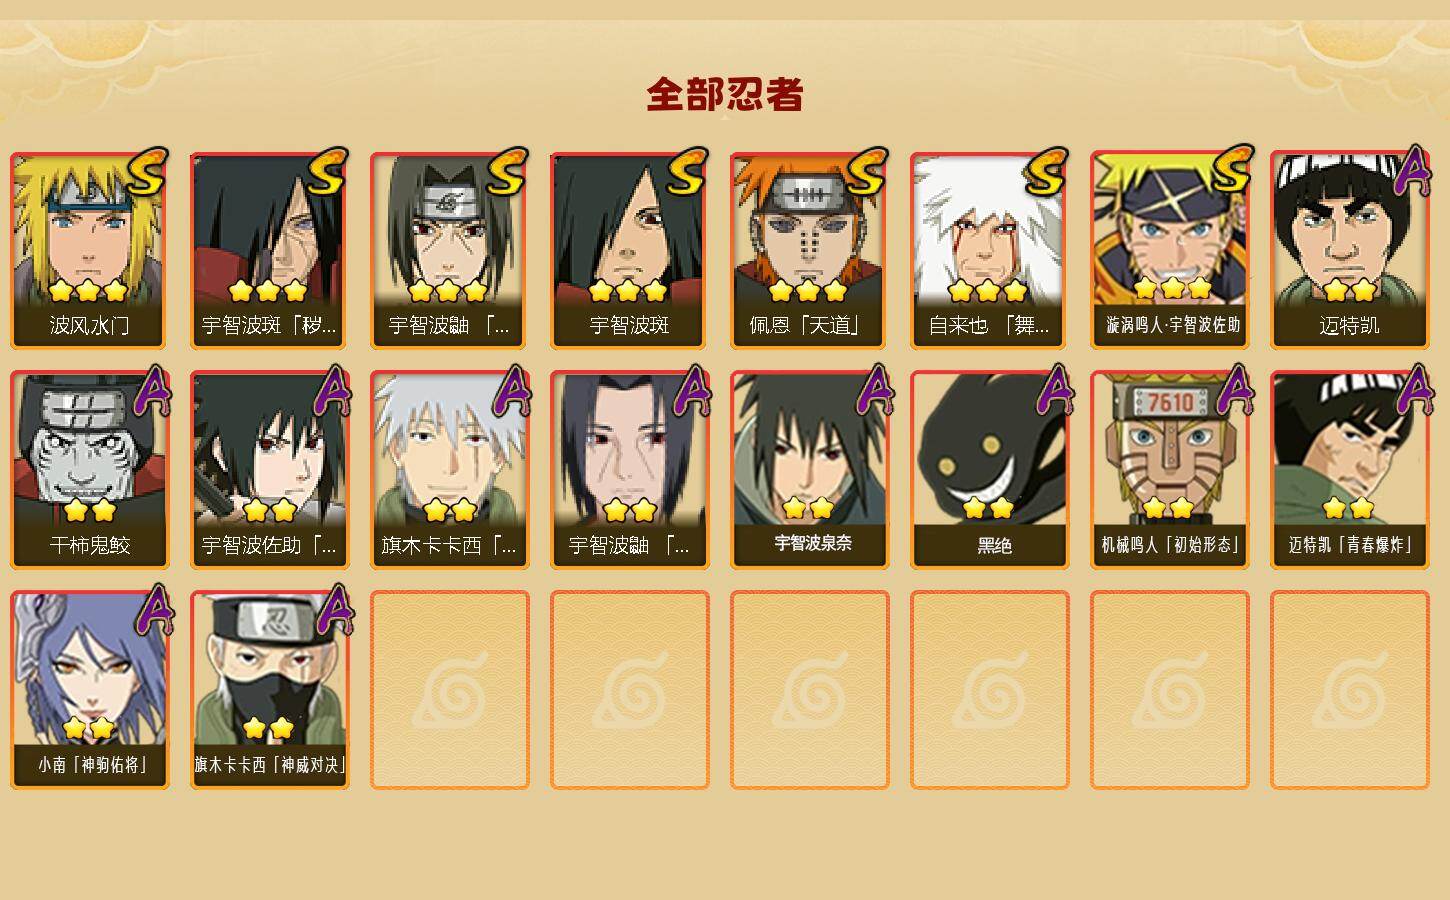The image size is (1450, 900).
Task: Click the three stars on 宇智波斑 card
Action: pos(628,291)
